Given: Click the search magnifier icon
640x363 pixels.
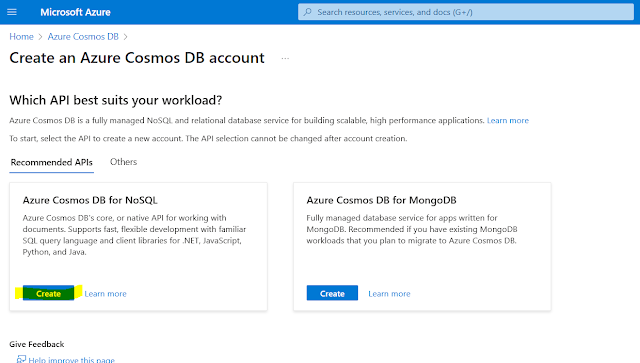Looking at the screenshot, I should [308, 12].
